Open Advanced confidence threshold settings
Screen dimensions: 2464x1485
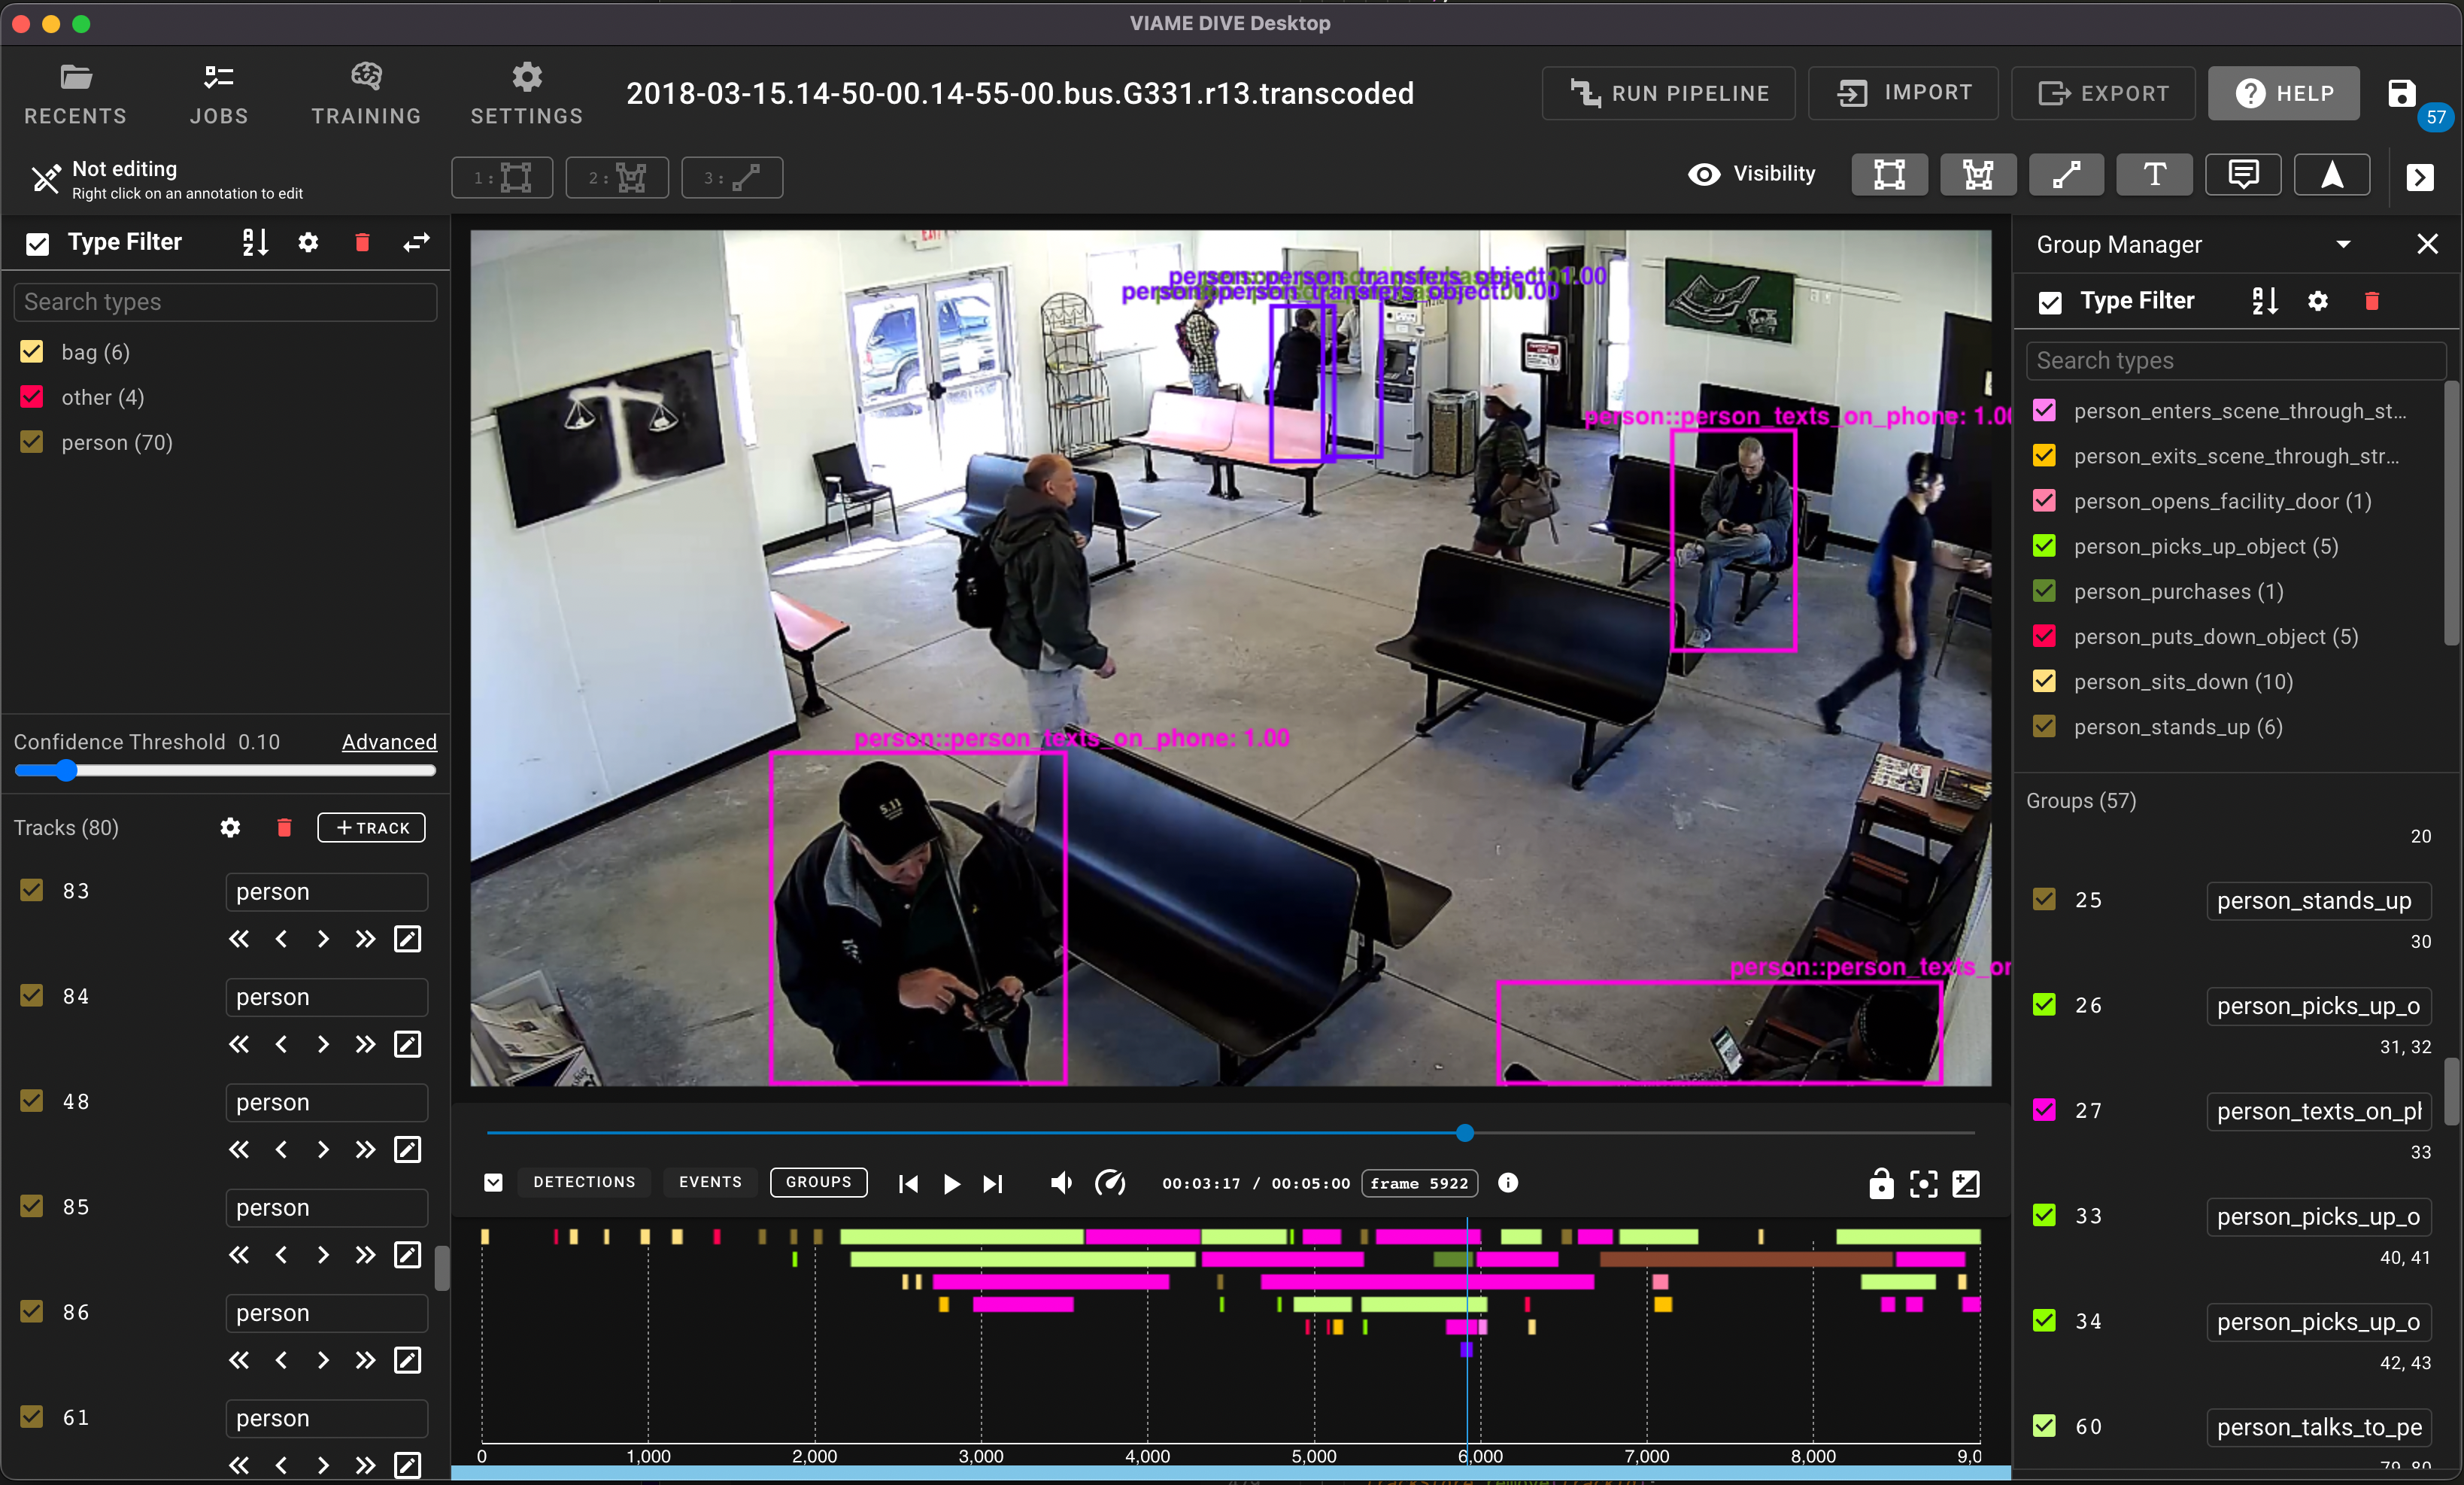[x=389, y=742]
